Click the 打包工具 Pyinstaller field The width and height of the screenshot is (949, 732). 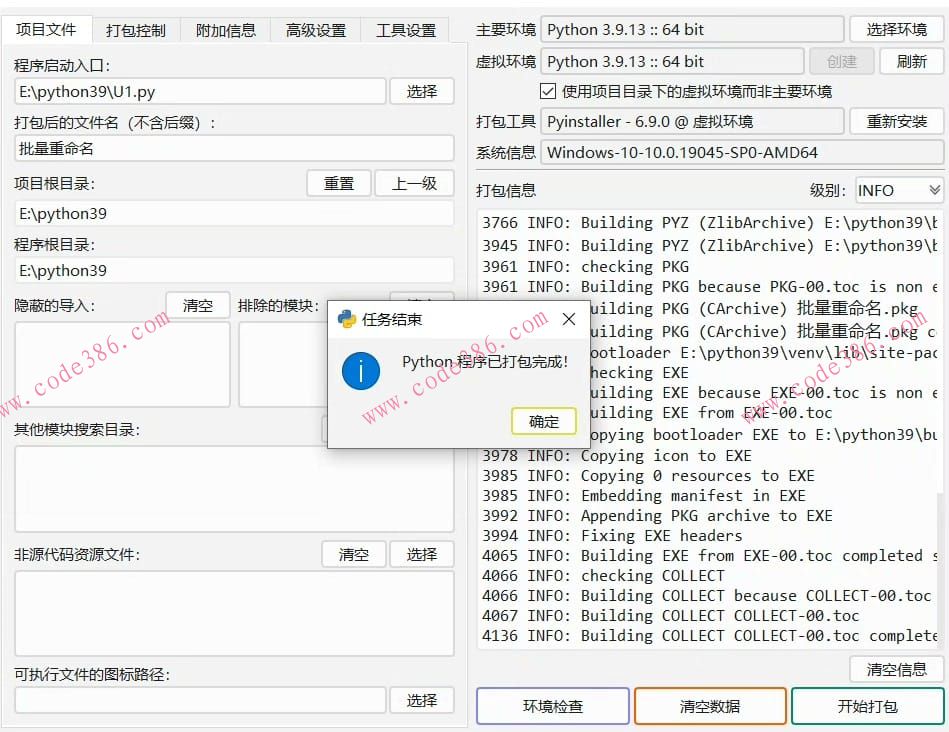coord(692,121)
